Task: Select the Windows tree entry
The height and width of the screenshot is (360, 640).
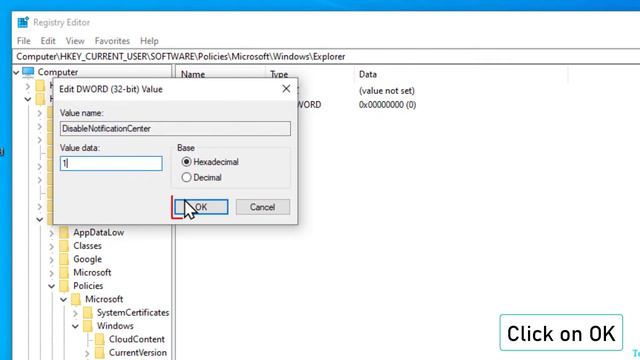Action: pyautogui.click(x=115, y=326)
